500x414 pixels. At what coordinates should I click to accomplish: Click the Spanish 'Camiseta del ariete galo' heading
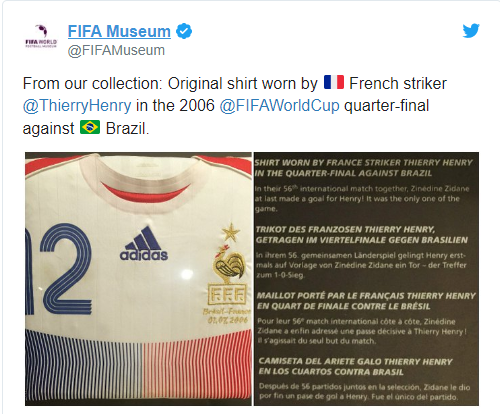[x=355, y=366]
